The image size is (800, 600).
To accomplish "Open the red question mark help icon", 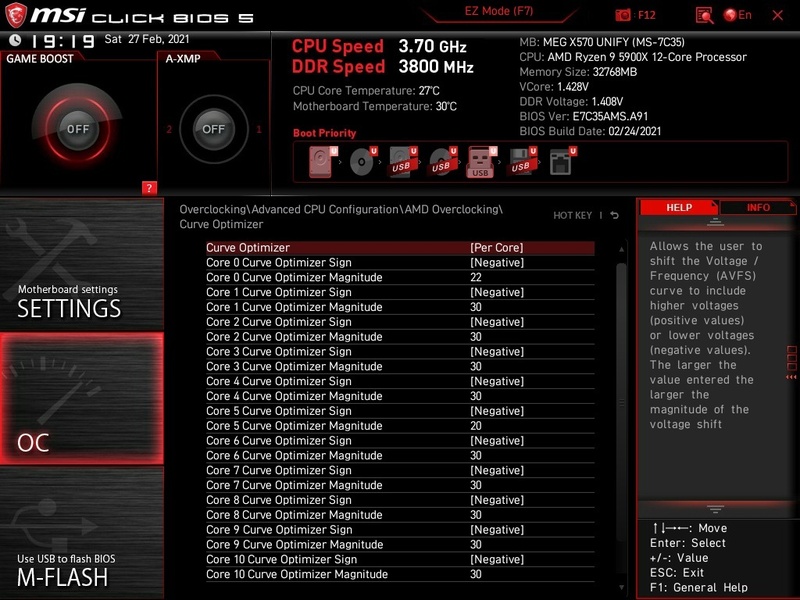I will (x=149, y=188).
